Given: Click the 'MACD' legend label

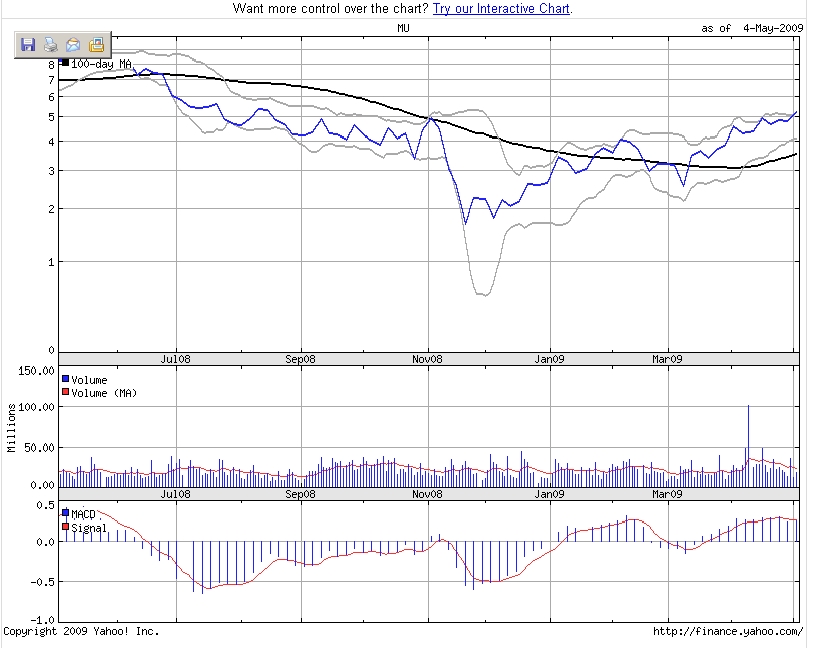Looking at the screenshot, I should (83, 514).
